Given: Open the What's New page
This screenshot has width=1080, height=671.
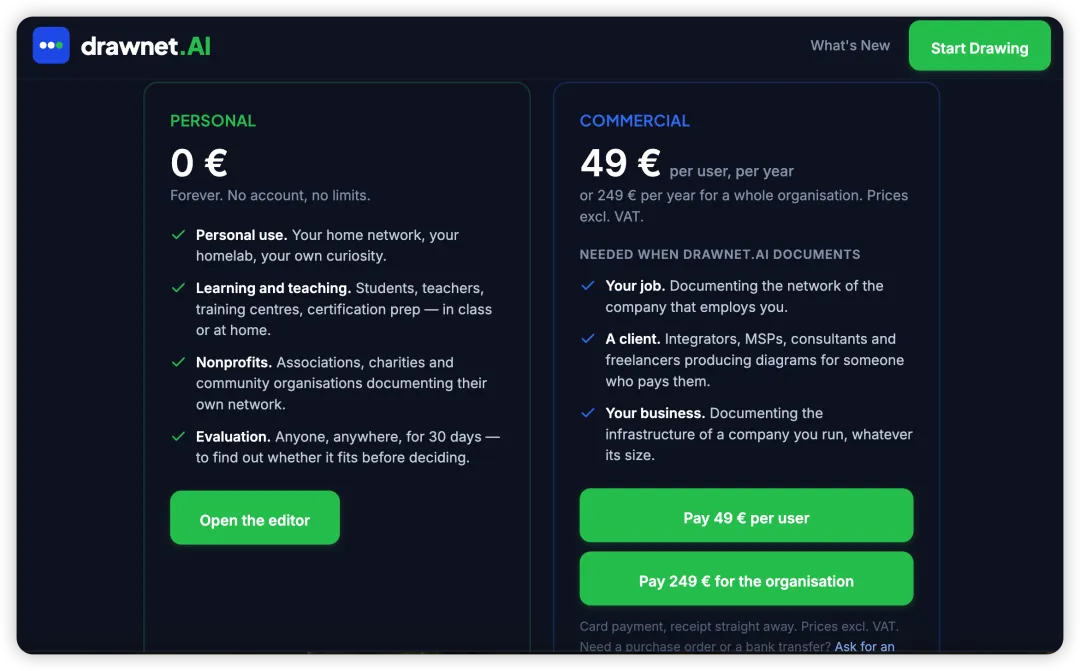Looking at the screenshot, I should (x=850, y=45).
